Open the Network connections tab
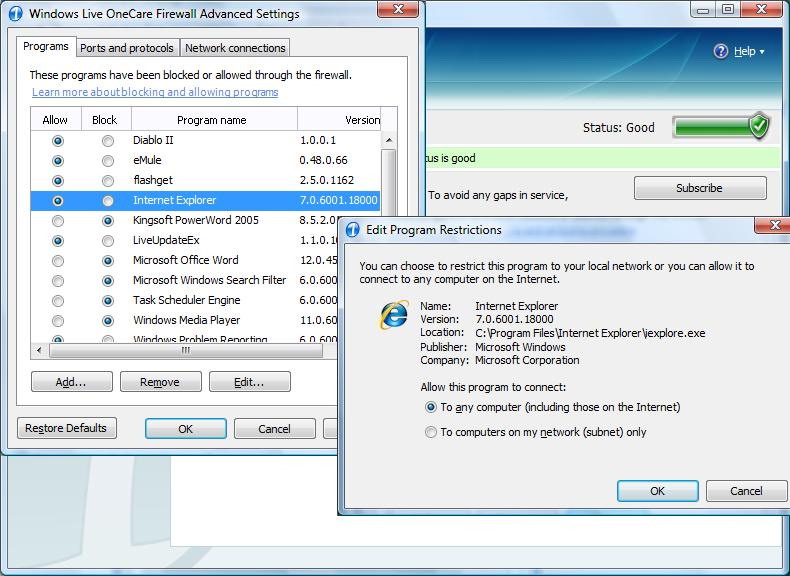Image resolution: width=790 pixels, height=576 pixels. tap(235, 48)
